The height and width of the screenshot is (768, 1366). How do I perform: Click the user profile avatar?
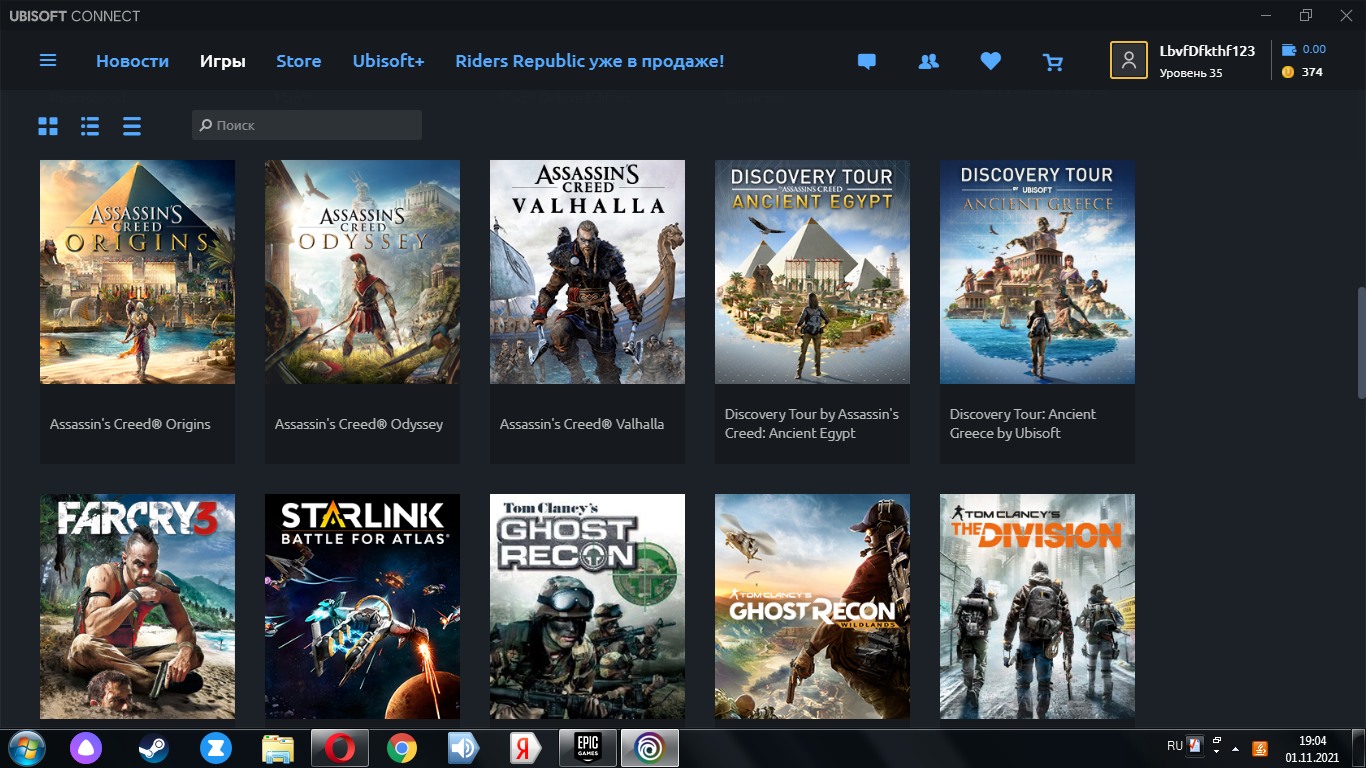click(1129, 60)
